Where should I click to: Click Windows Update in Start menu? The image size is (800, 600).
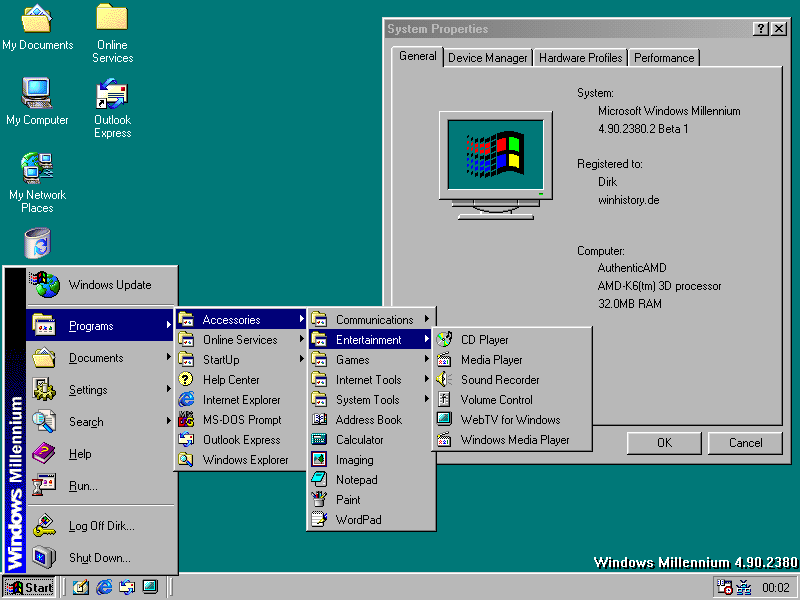pyautogui.click(x=100, y=285)
